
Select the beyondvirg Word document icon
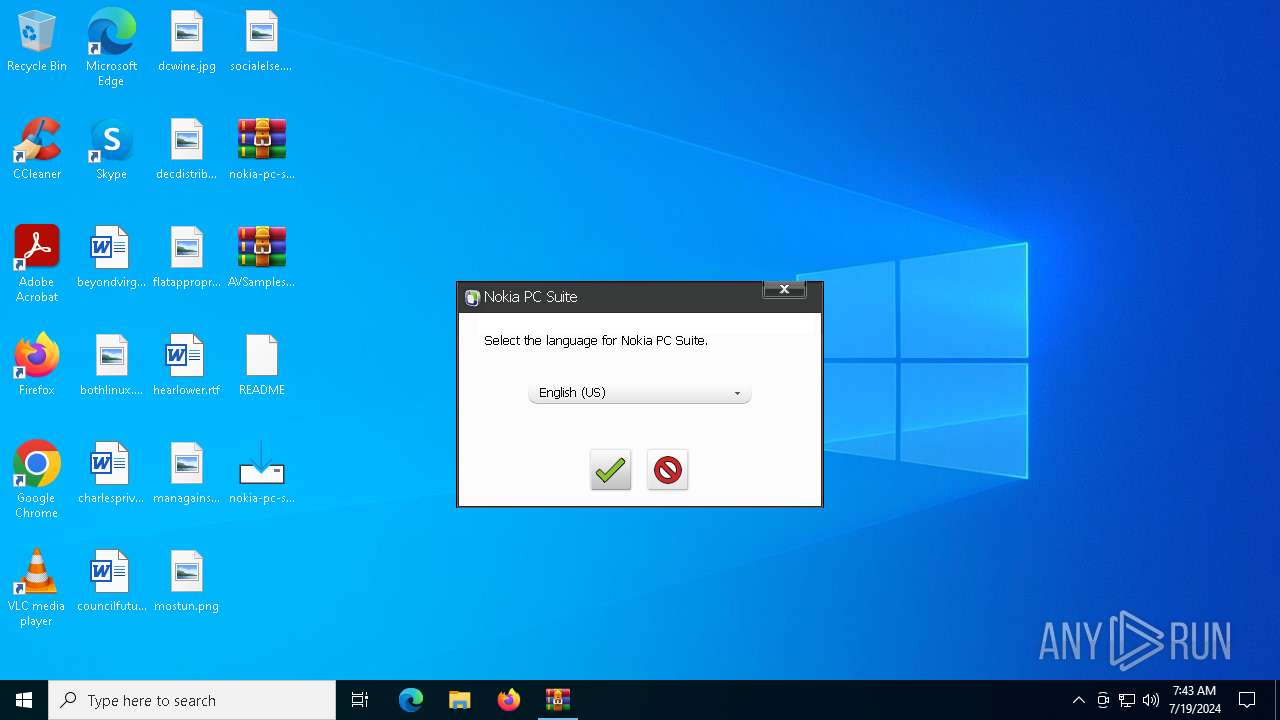(111, 258)
